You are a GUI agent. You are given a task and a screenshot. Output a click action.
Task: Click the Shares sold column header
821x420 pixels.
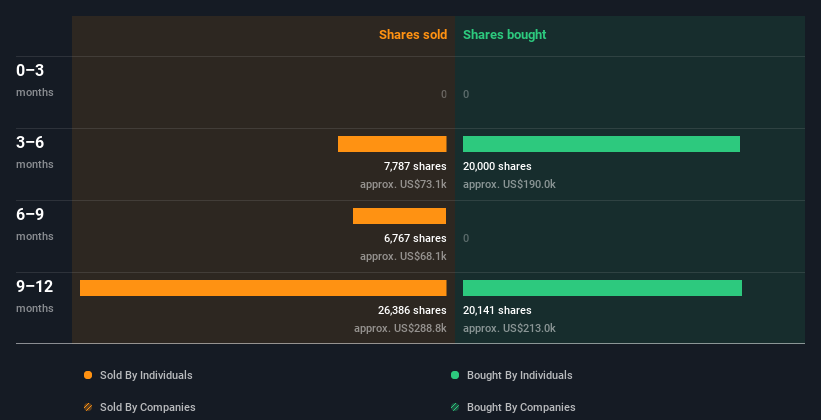413,35
